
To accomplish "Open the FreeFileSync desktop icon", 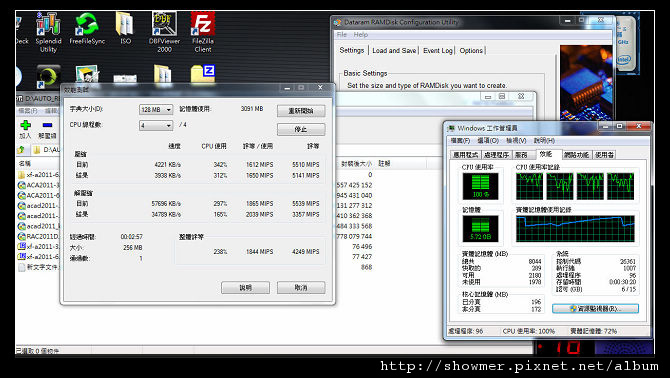I will pos(87,29).
